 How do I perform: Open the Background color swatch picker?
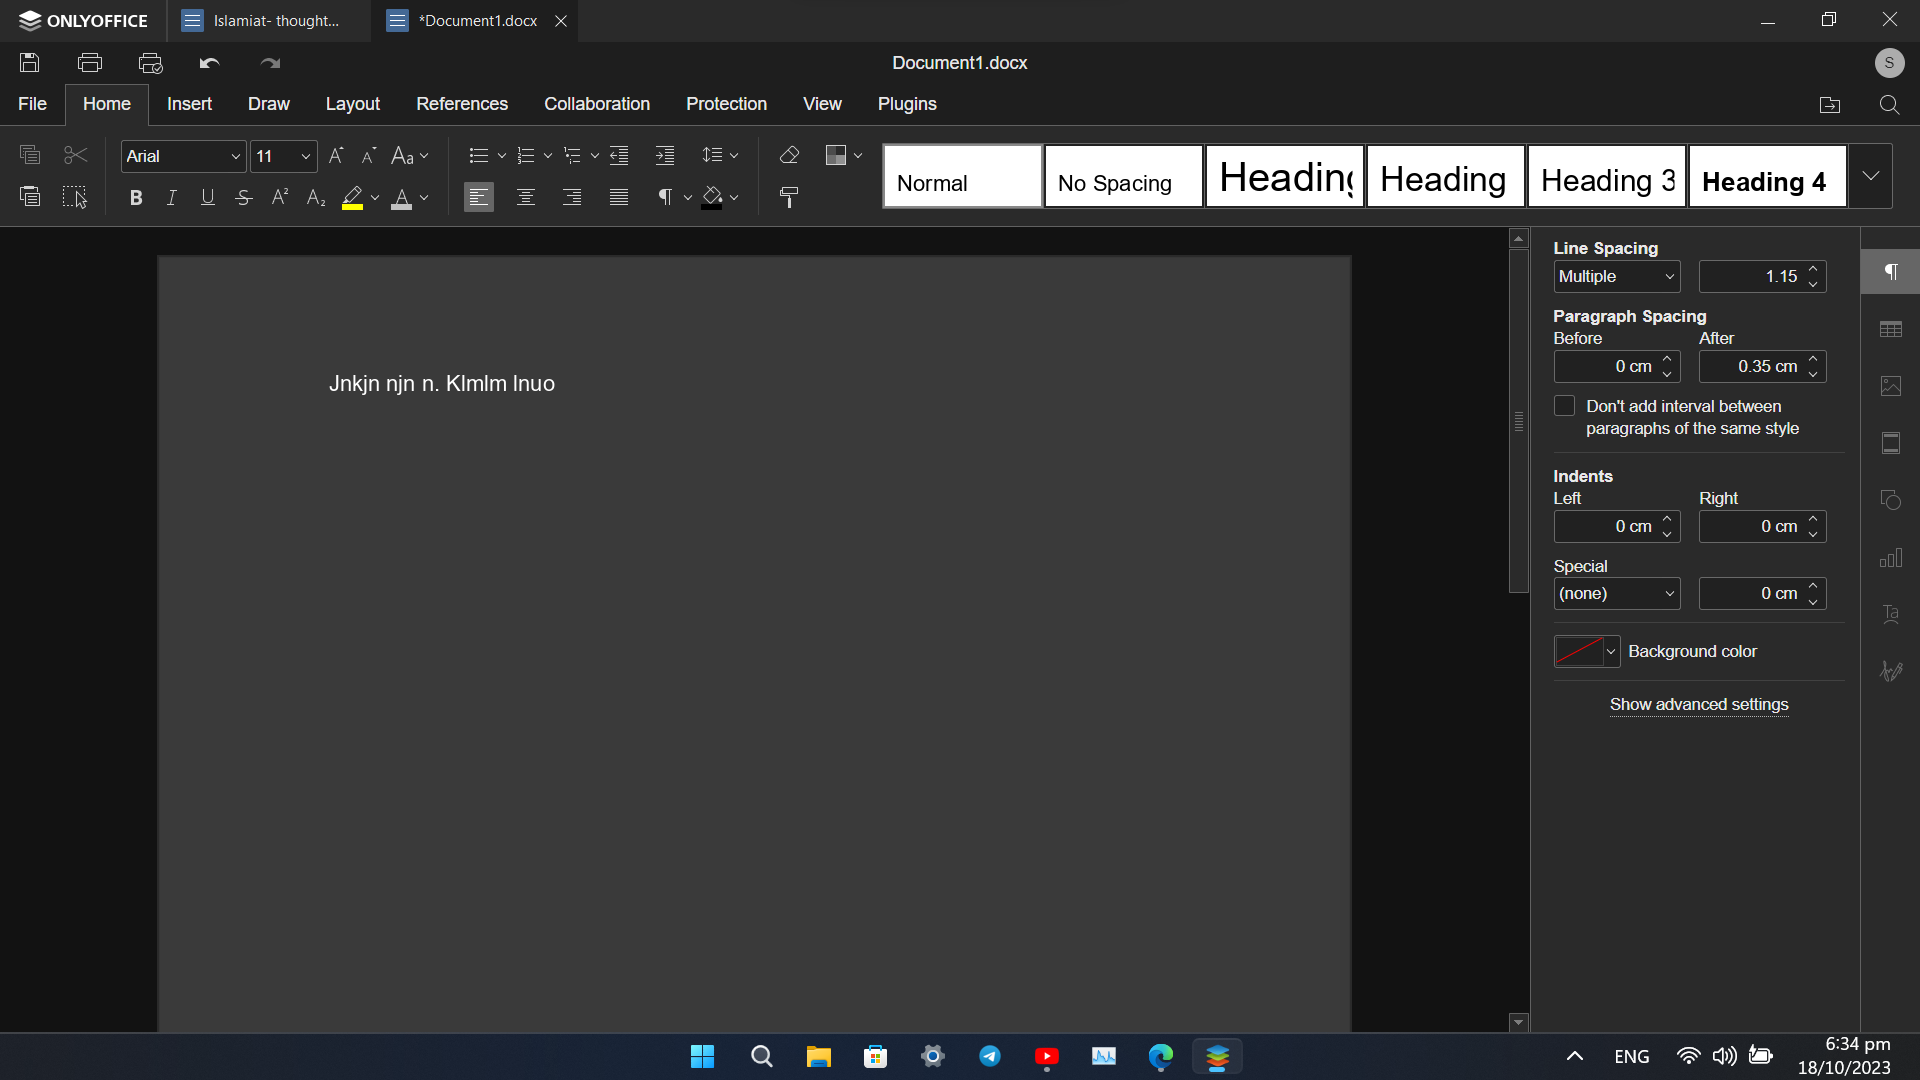tap(1587, 652)
